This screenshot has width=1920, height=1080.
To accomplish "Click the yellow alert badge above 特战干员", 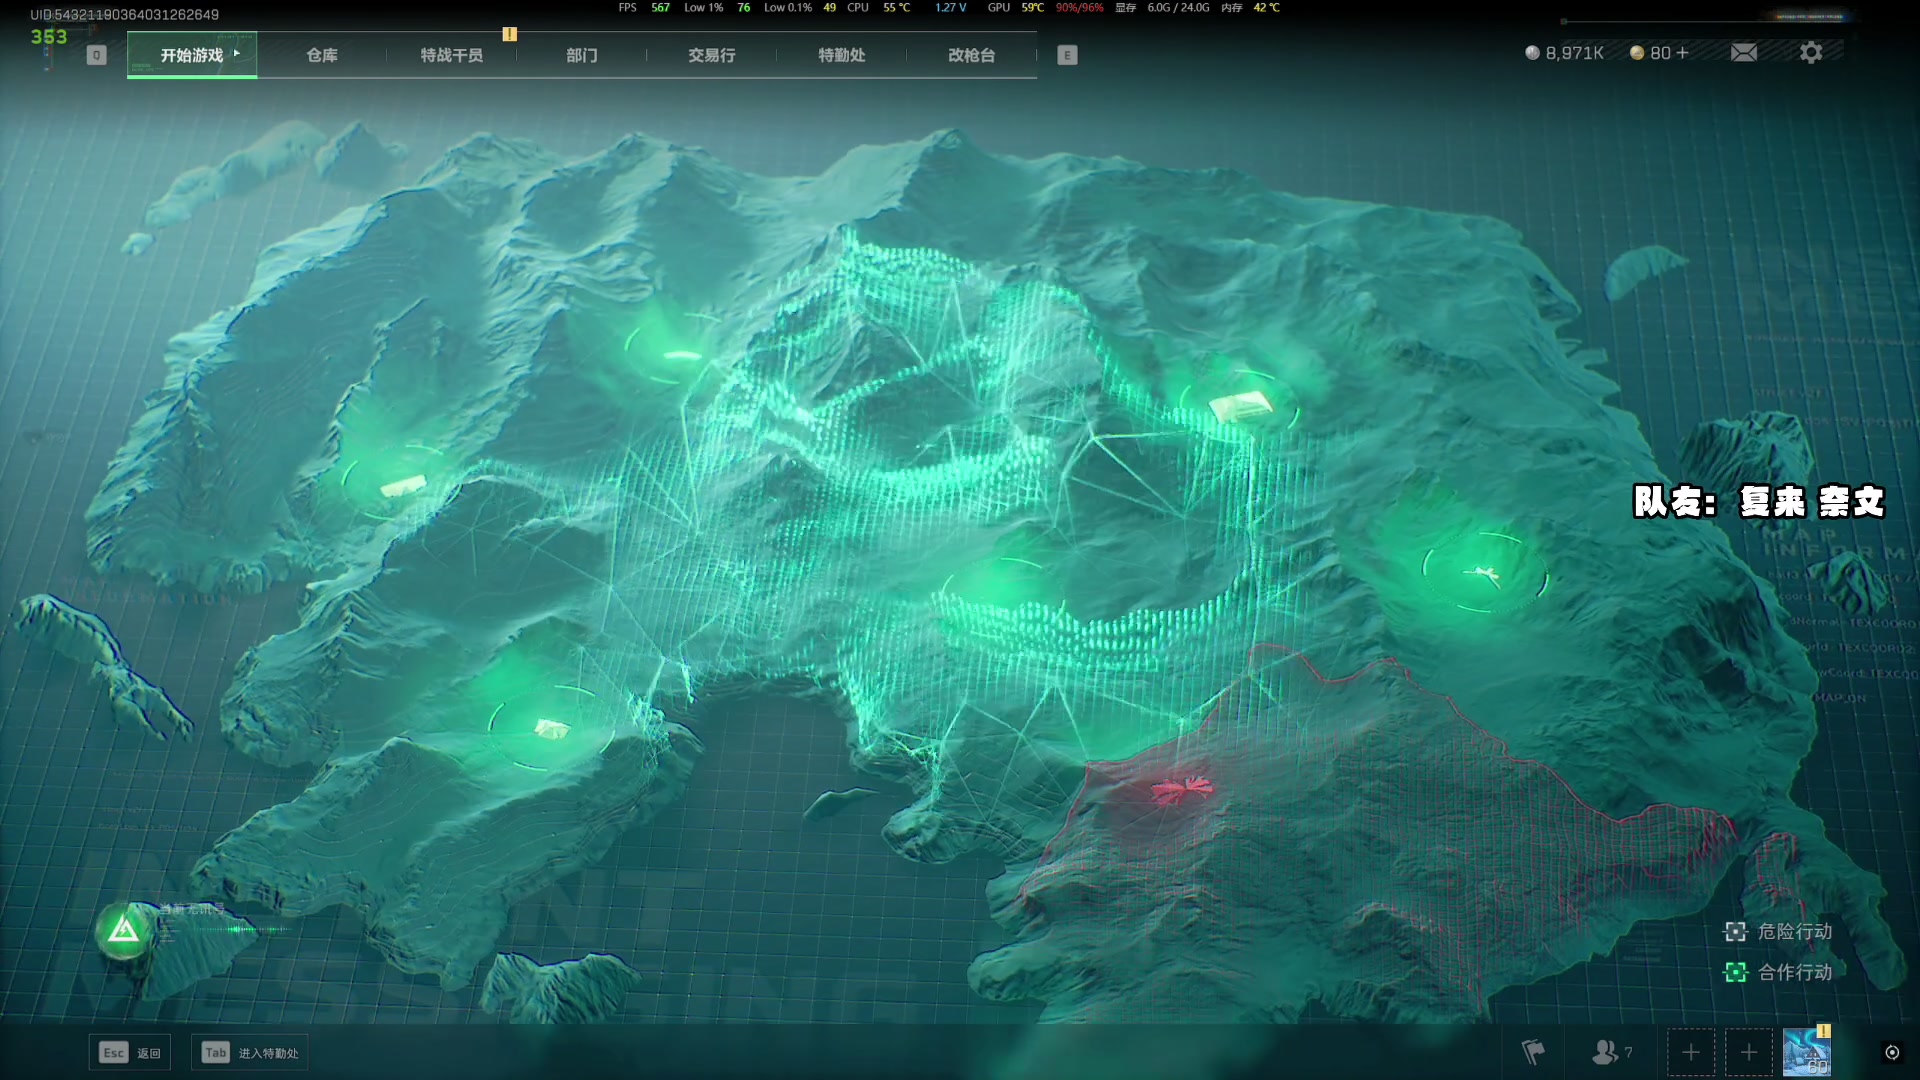I will 510,34.
